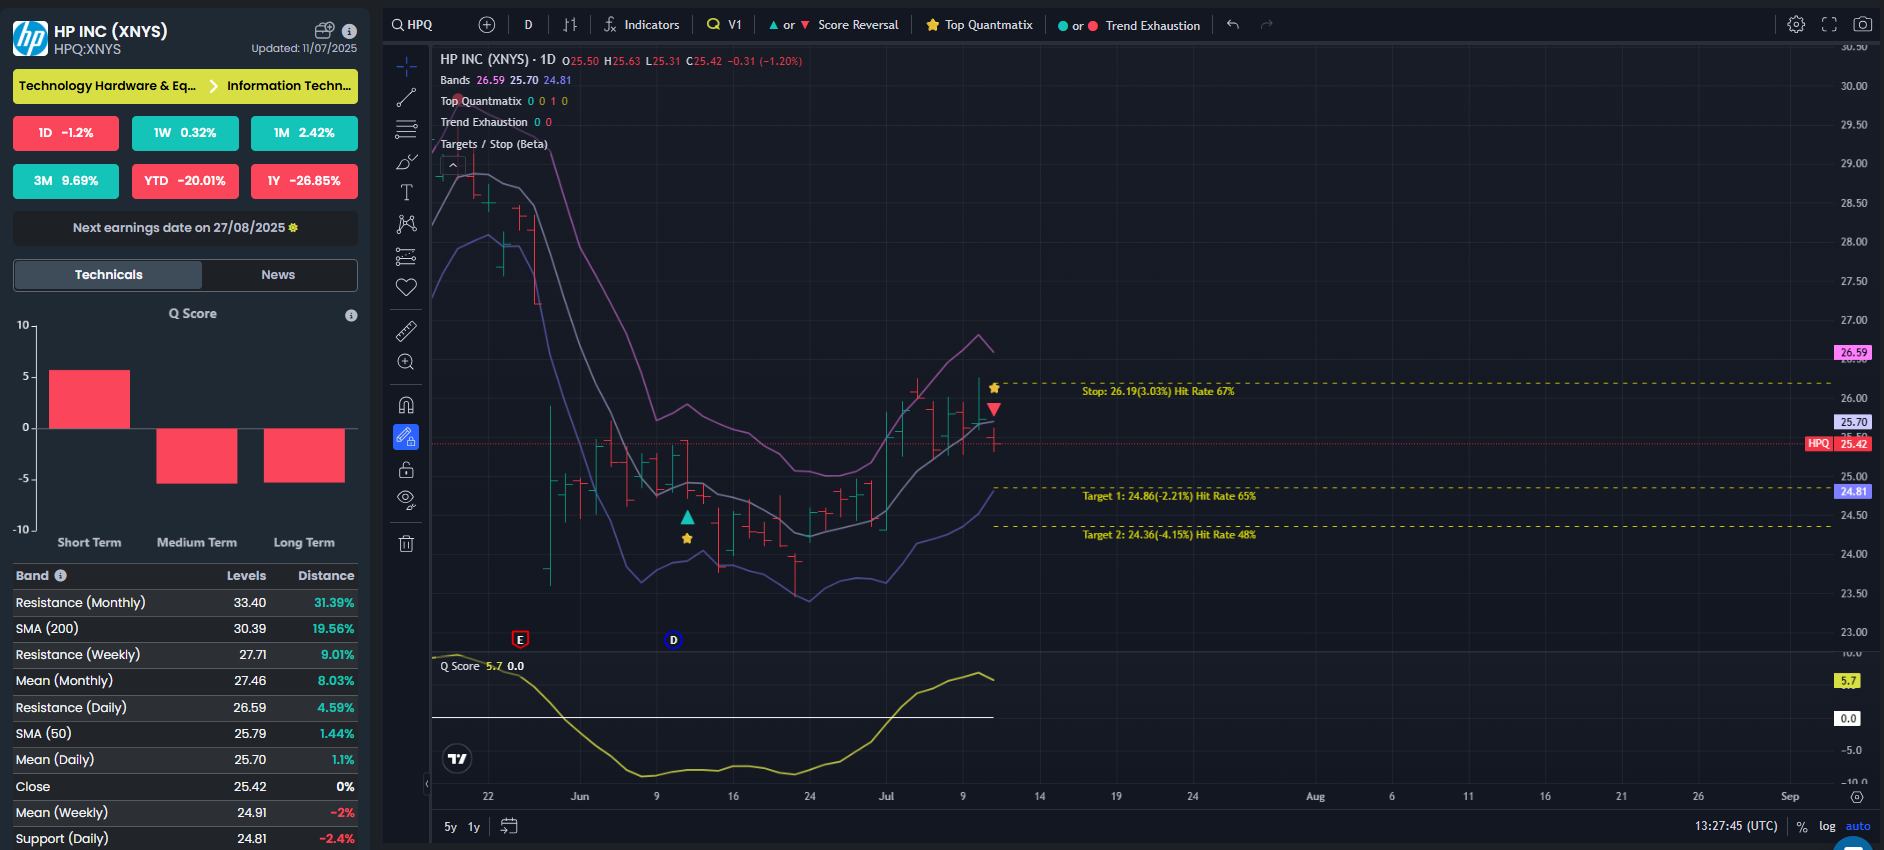The height and width of the screenshot is (850, 1884).
Task: Remove drawings with trash icon
Action: click(406, 544)
